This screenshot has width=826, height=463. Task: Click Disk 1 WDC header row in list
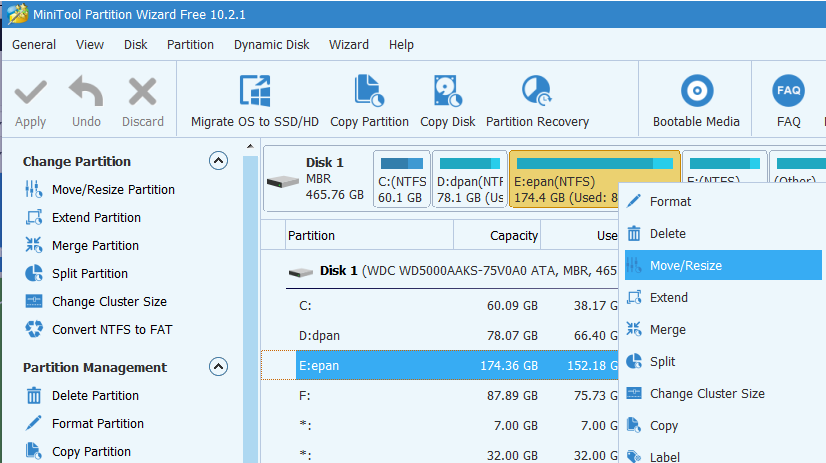(453, 271)
